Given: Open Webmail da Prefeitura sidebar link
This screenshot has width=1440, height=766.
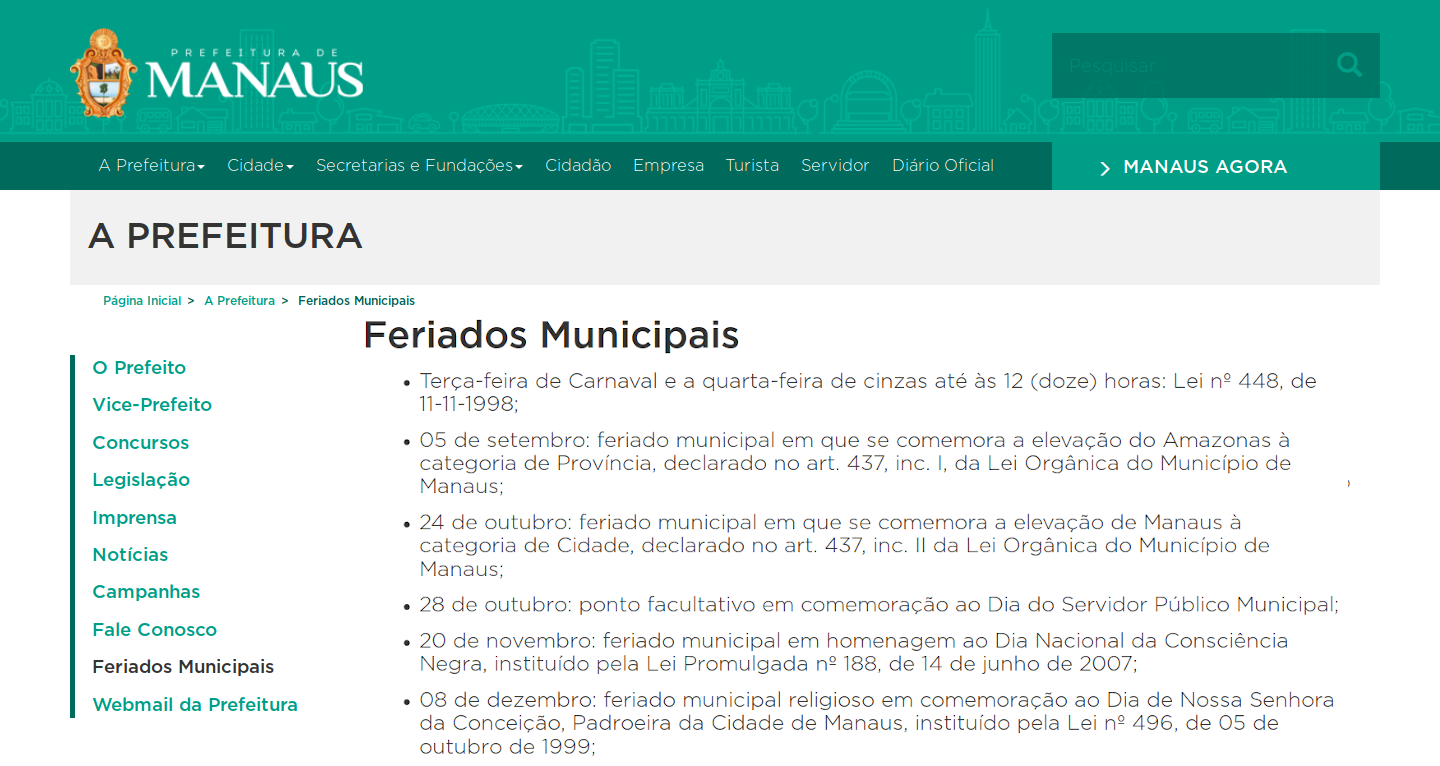Looking at the screenshot, I should (x=195, y=705).
